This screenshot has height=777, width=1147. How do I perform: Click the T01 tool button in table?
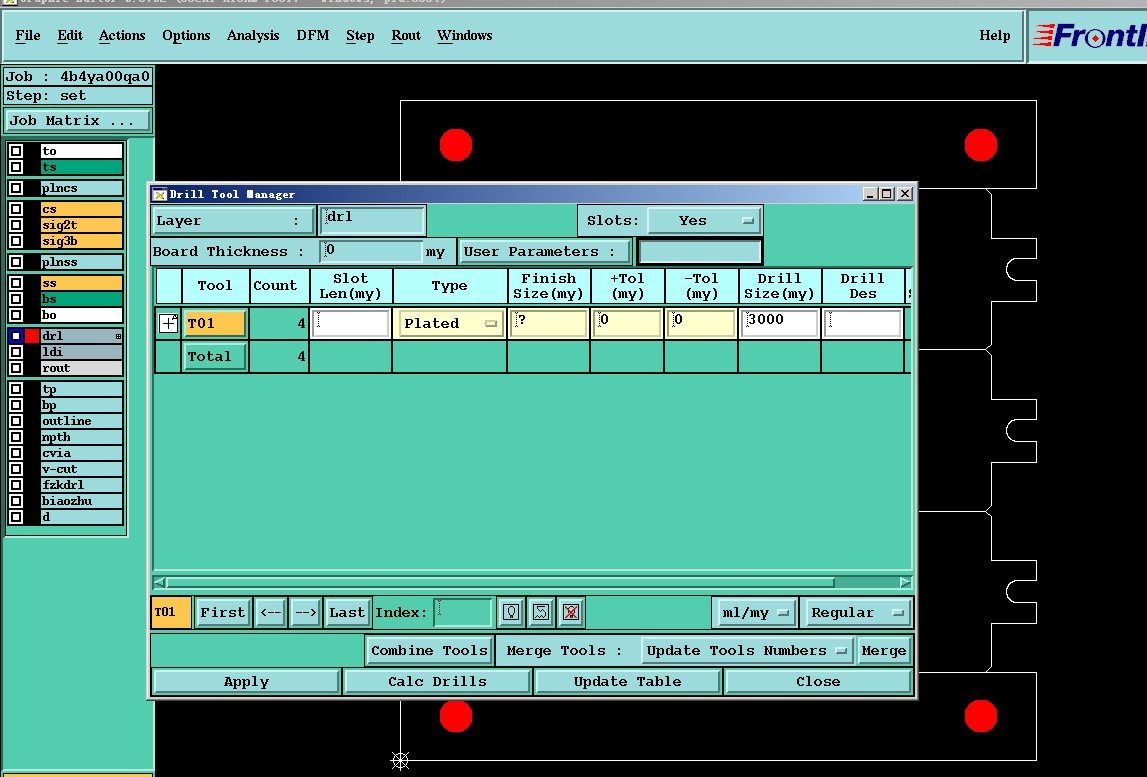tap(214, 323)
